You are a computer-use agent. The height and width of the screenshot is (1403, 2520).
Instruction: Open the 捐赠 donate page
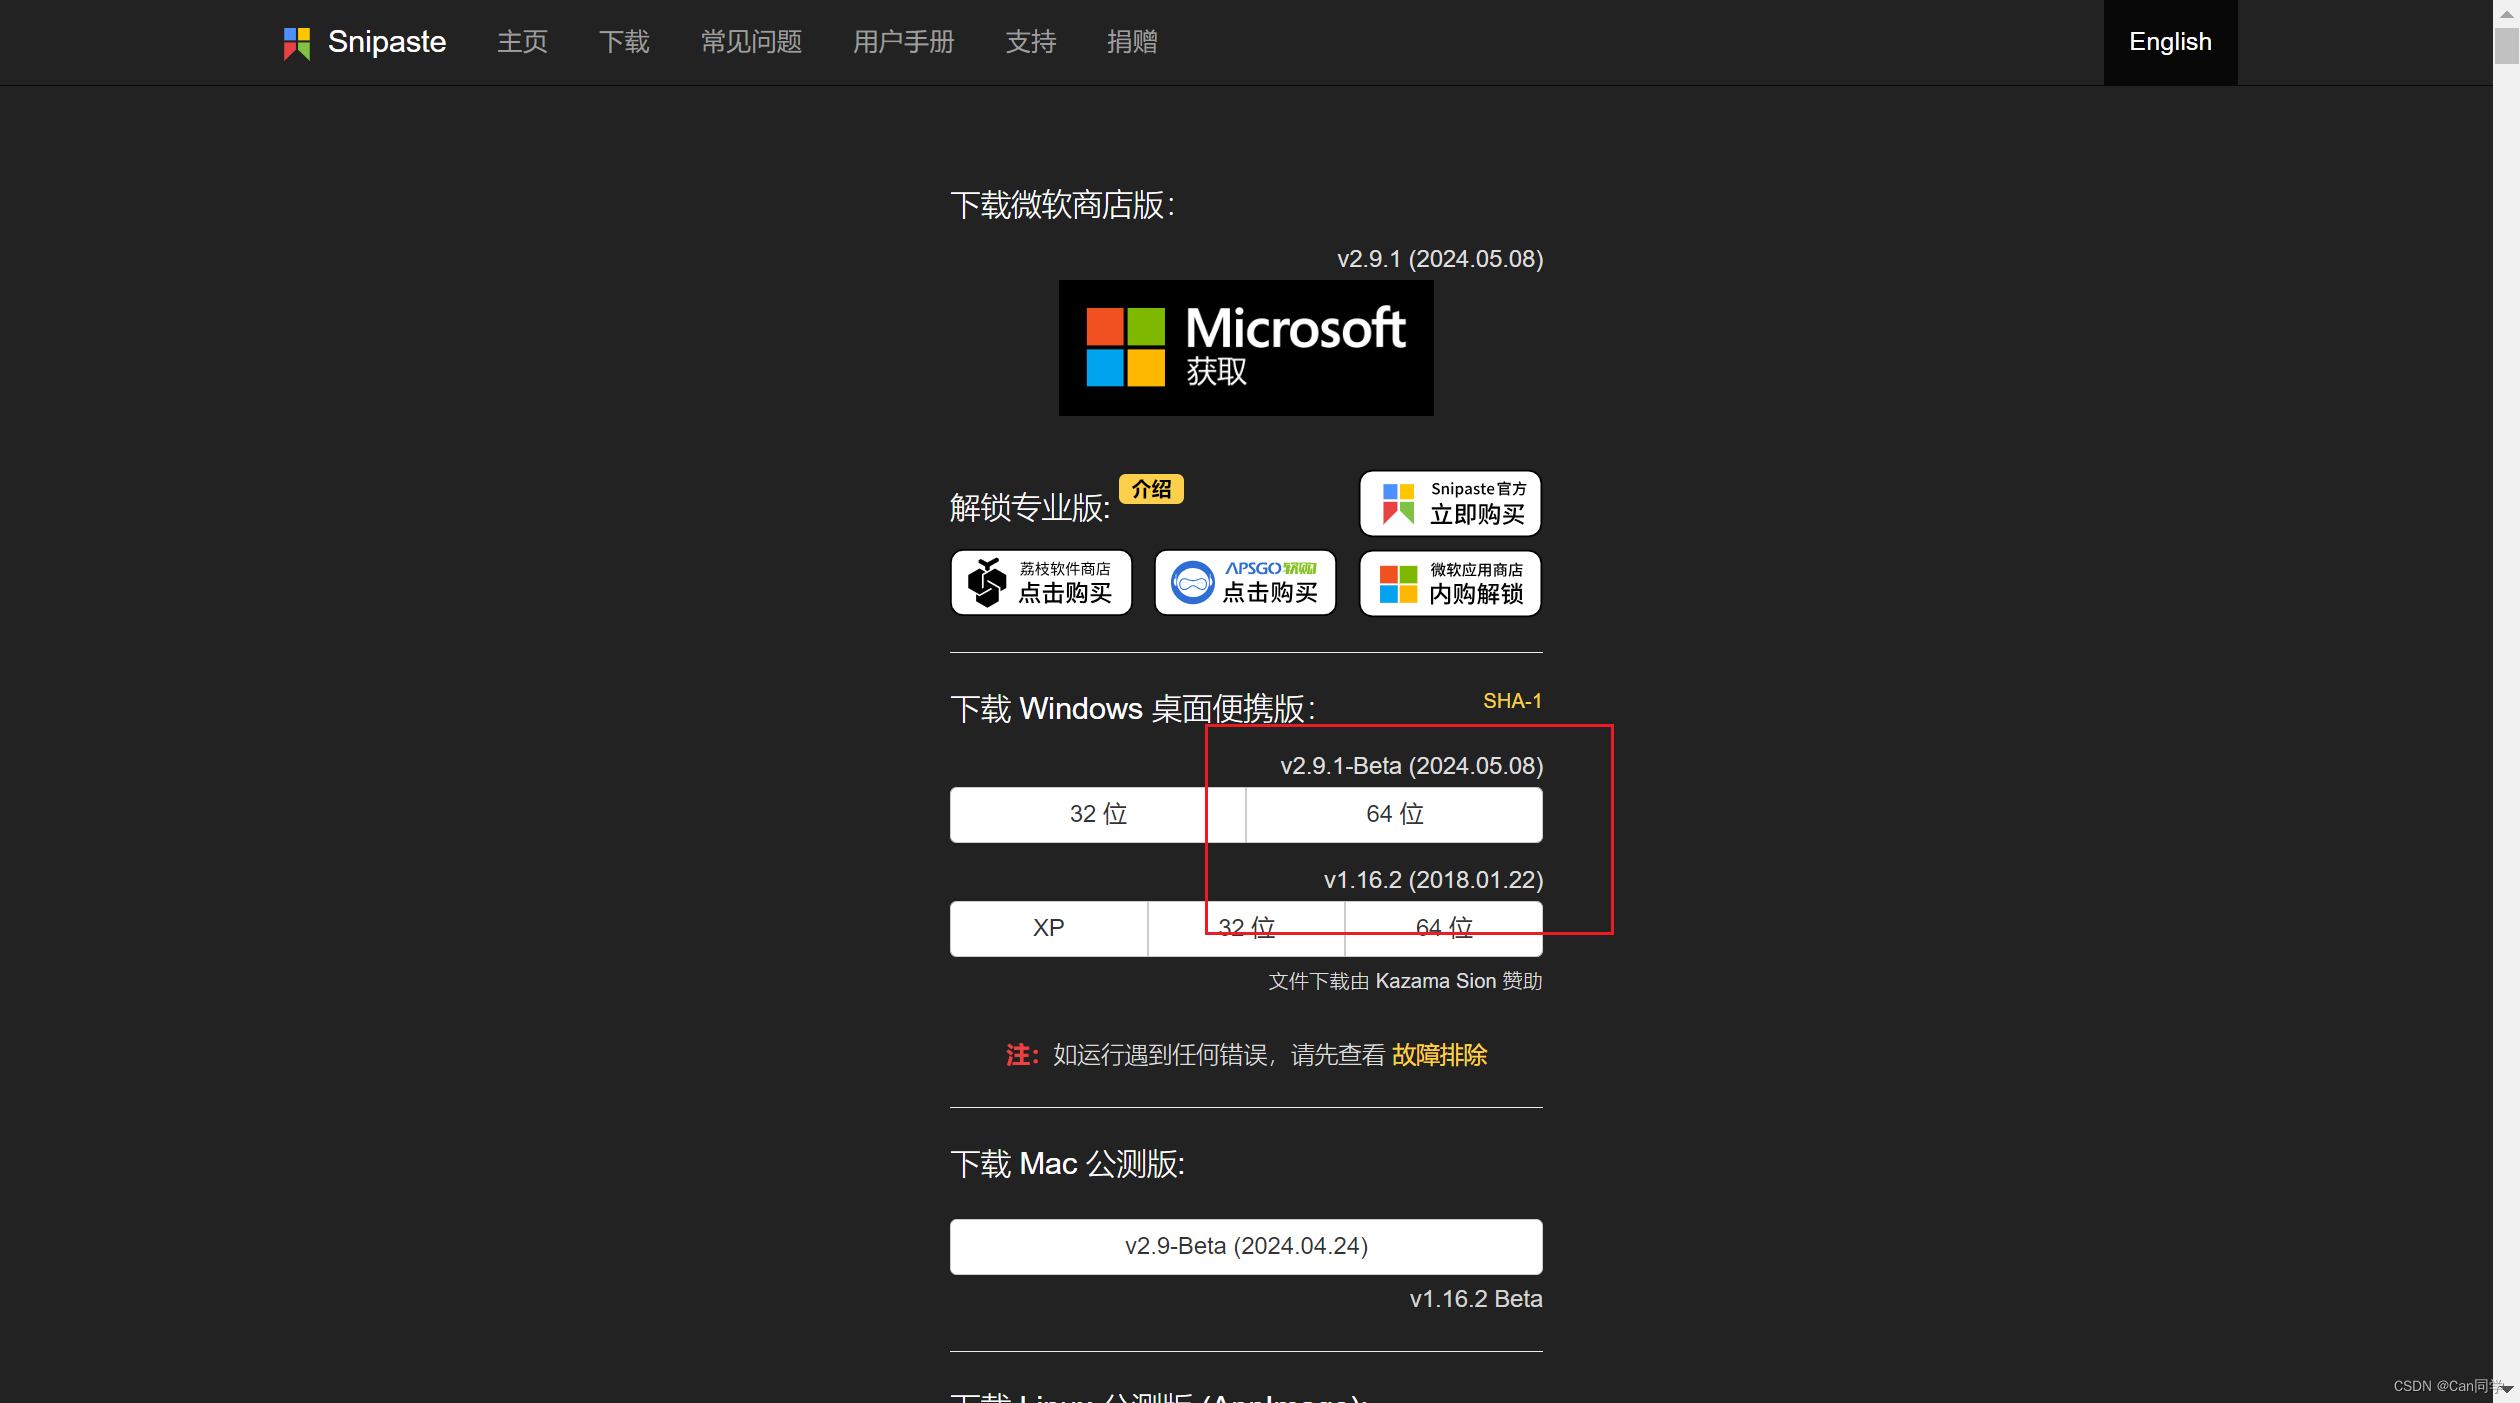click(x=1132, y=42)
